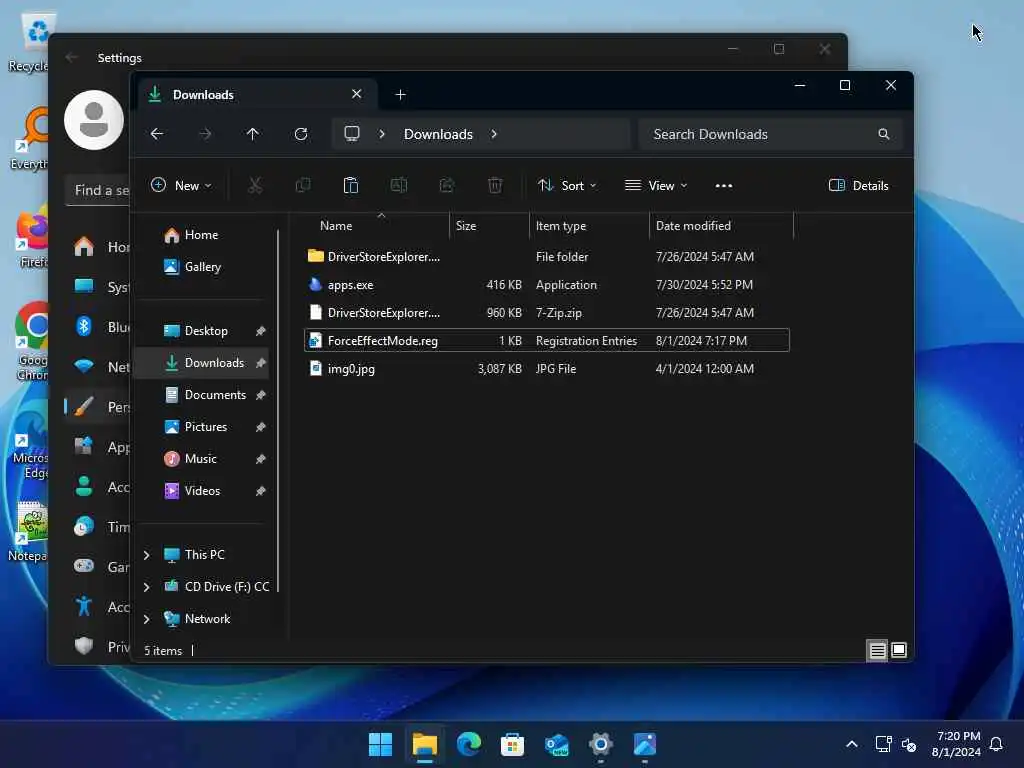This screenshot has width=1024, height=768.
Task: Click the Paste clipboard icon
Action: tap(351, 185)
